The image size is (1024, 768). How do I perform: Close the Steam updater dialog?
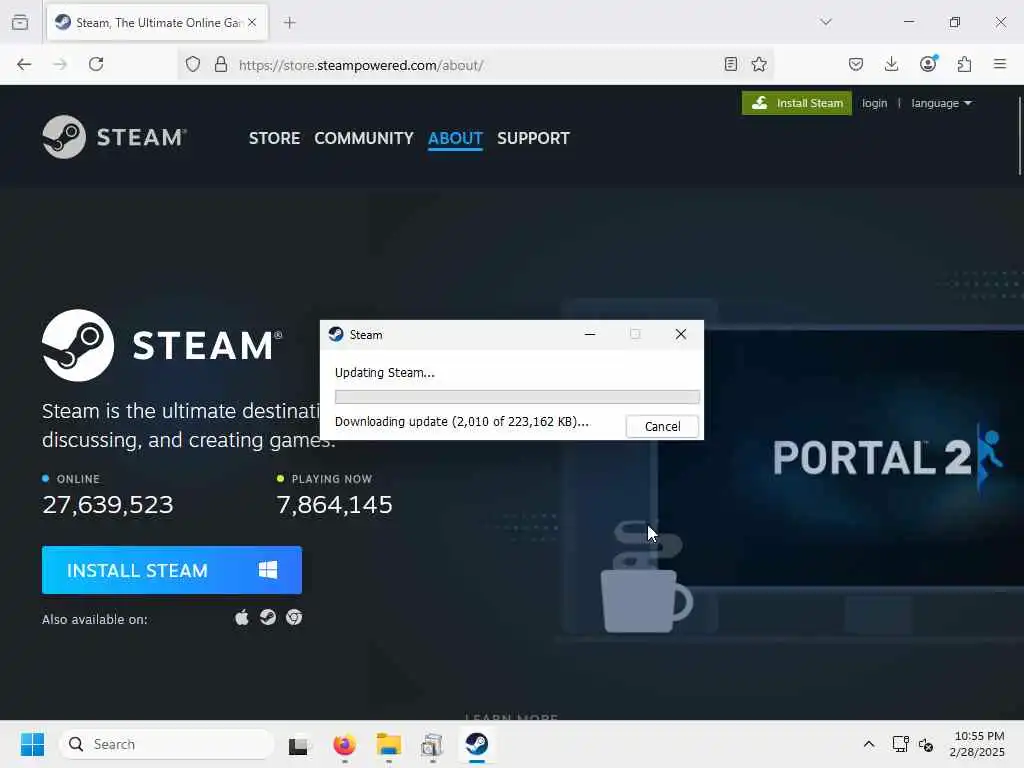pyautogui.click(x=680, y=334)
